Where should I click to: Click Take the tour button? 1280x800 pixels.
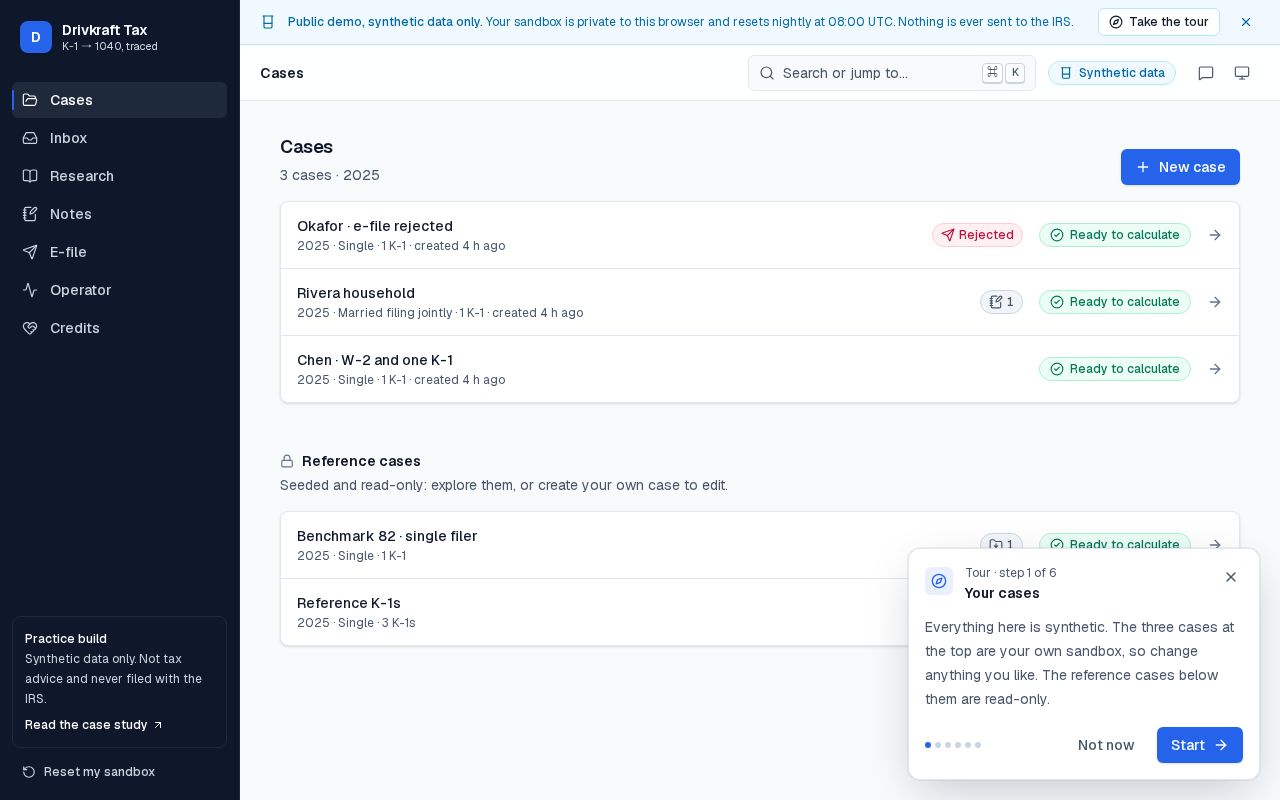tap(1158, 22)
